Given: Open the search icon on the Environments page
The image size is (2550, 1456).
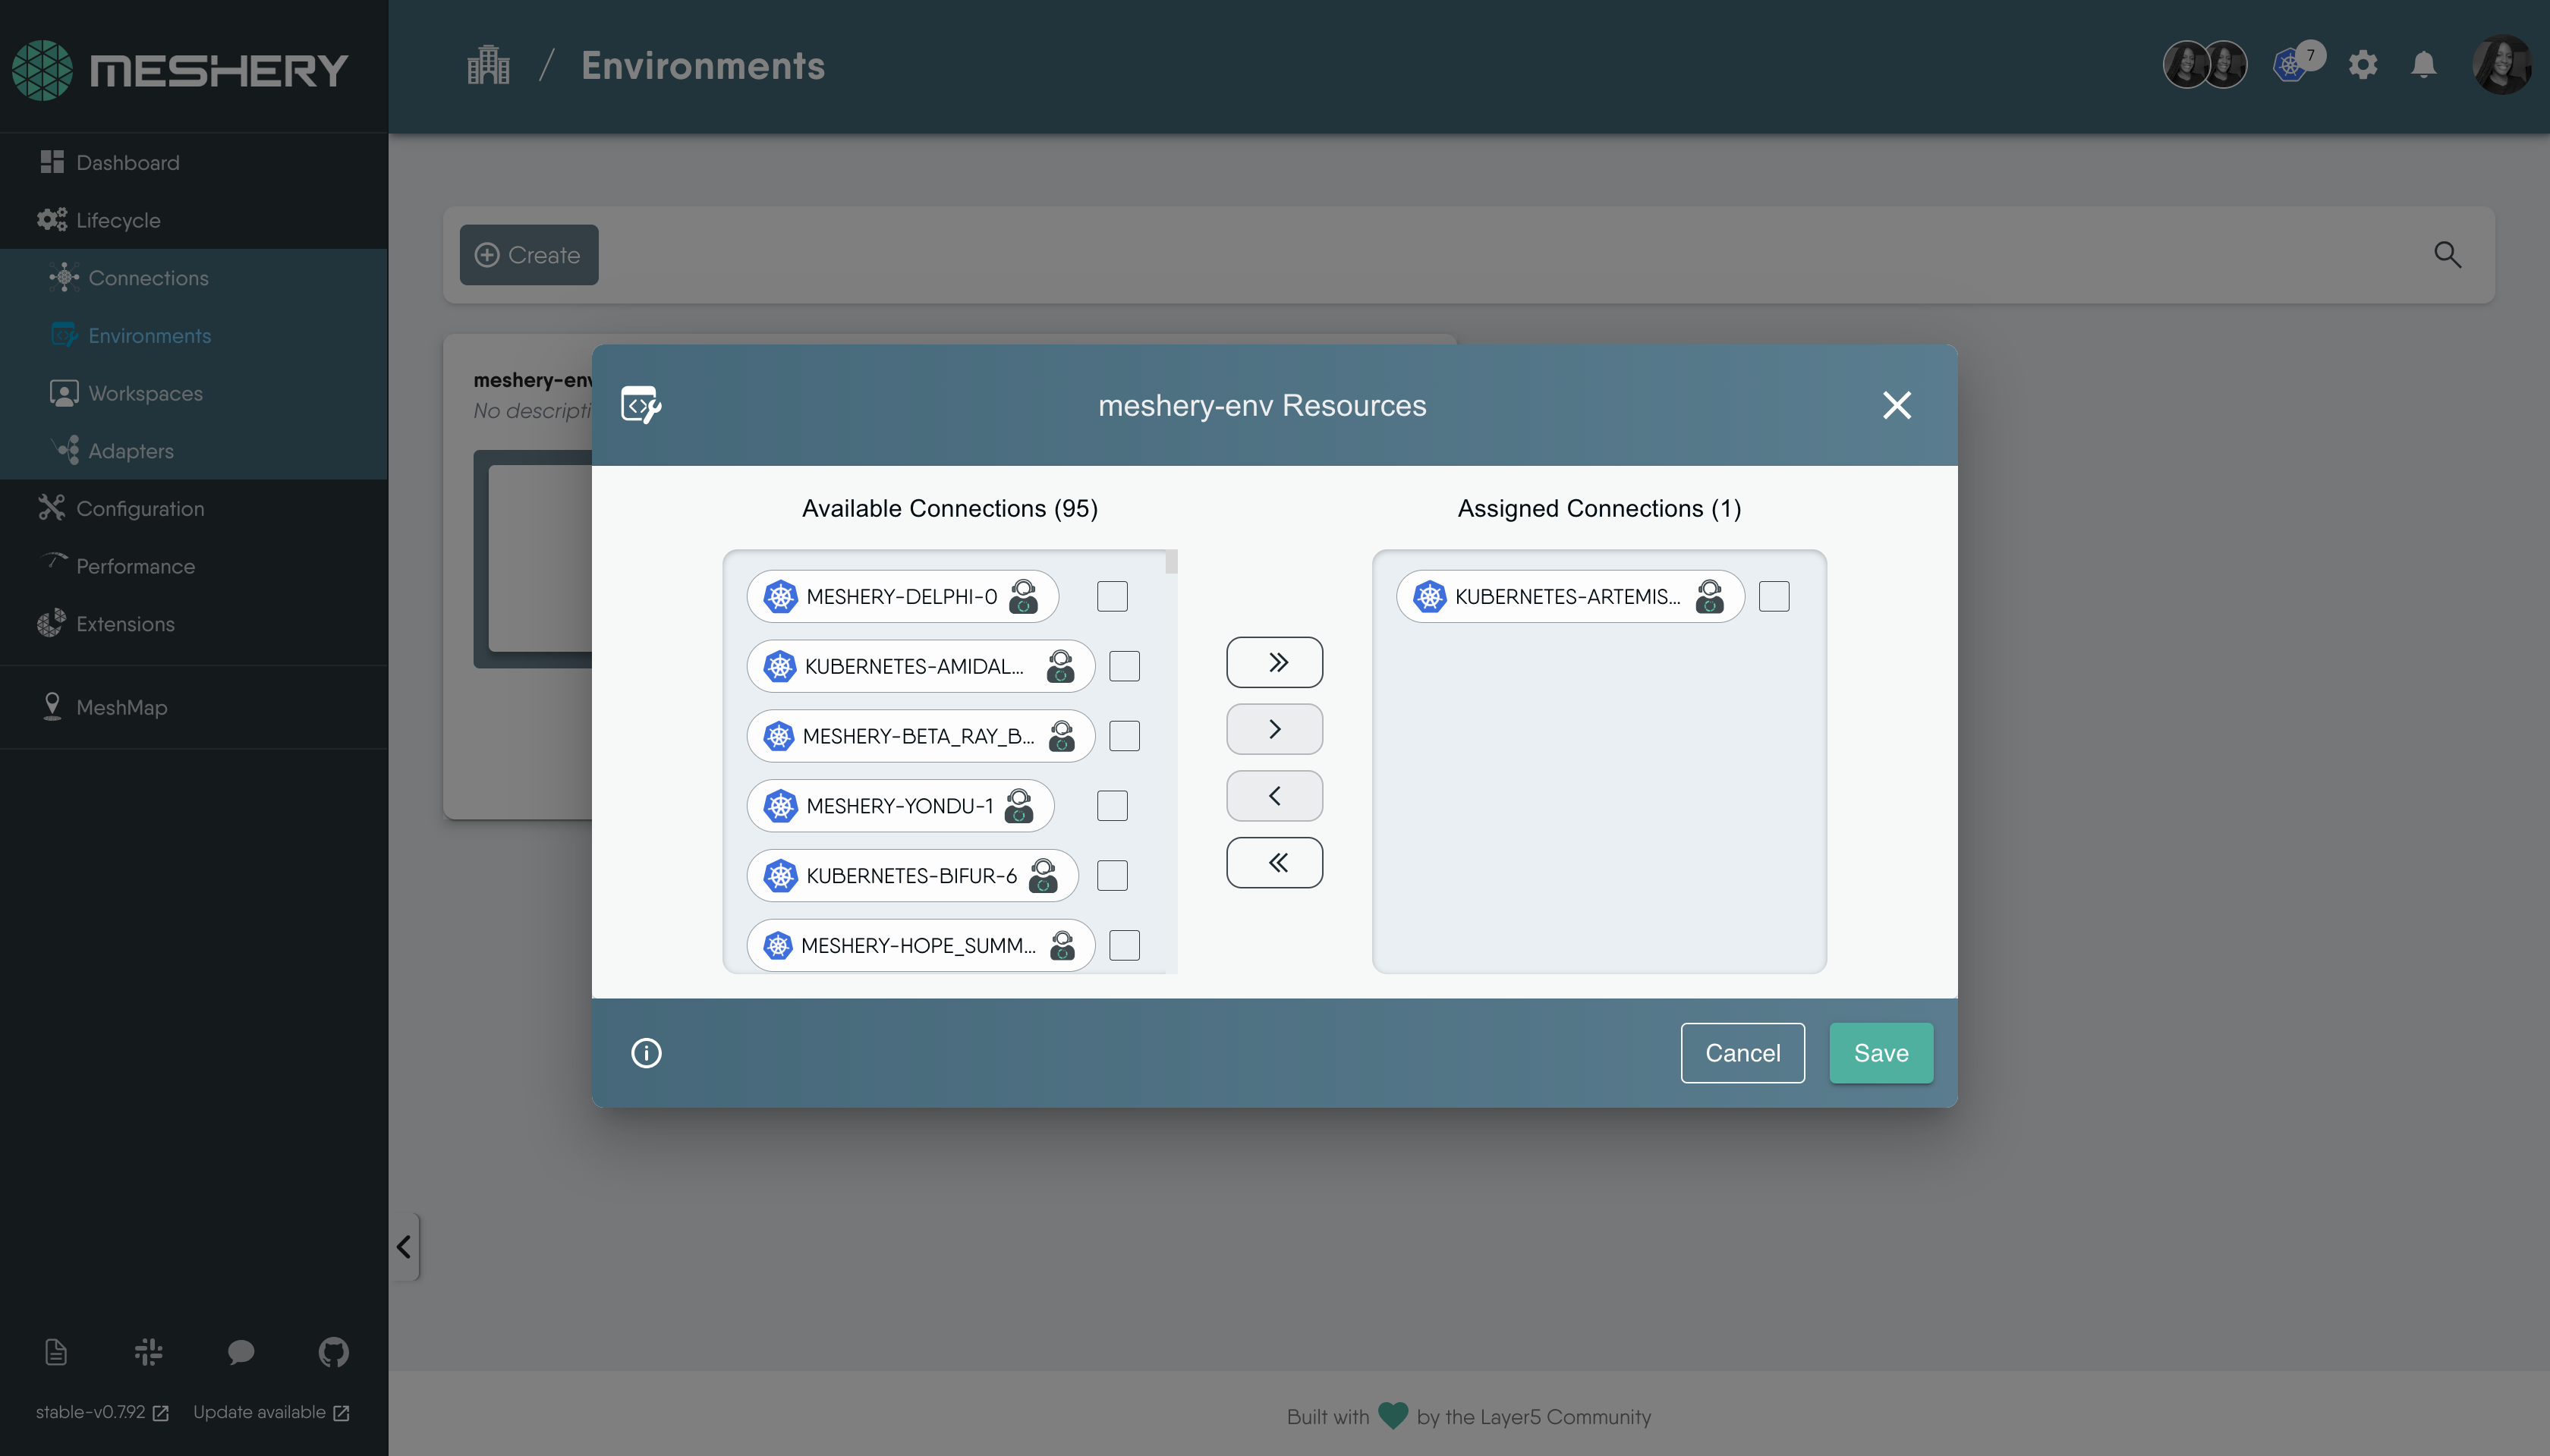Looking at the screenshot, I should point(2447,255).
